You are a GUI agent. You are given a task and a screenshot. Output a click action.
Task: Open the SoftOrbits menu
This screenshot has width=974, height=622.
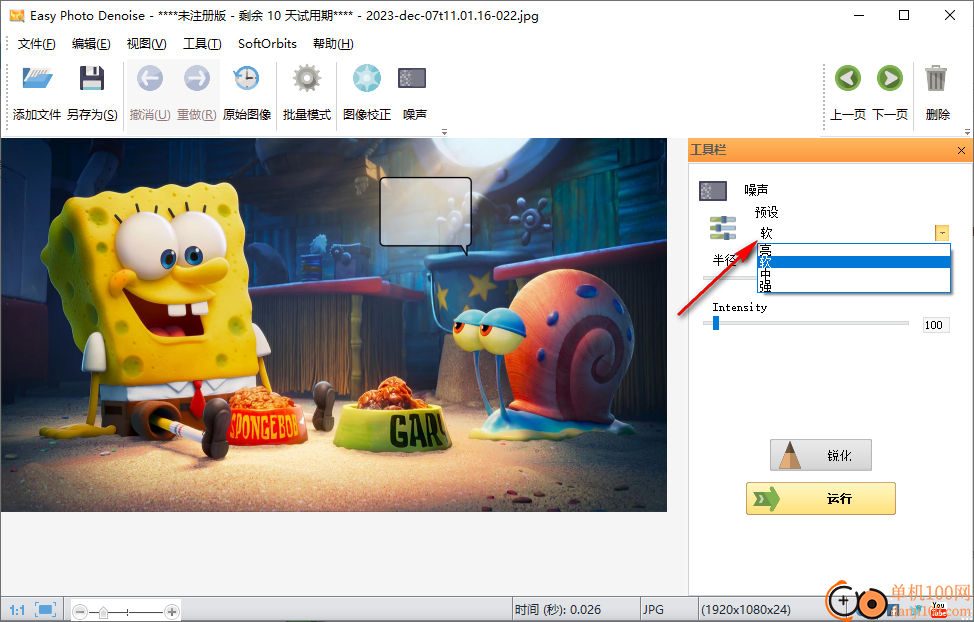coord(267,43)
